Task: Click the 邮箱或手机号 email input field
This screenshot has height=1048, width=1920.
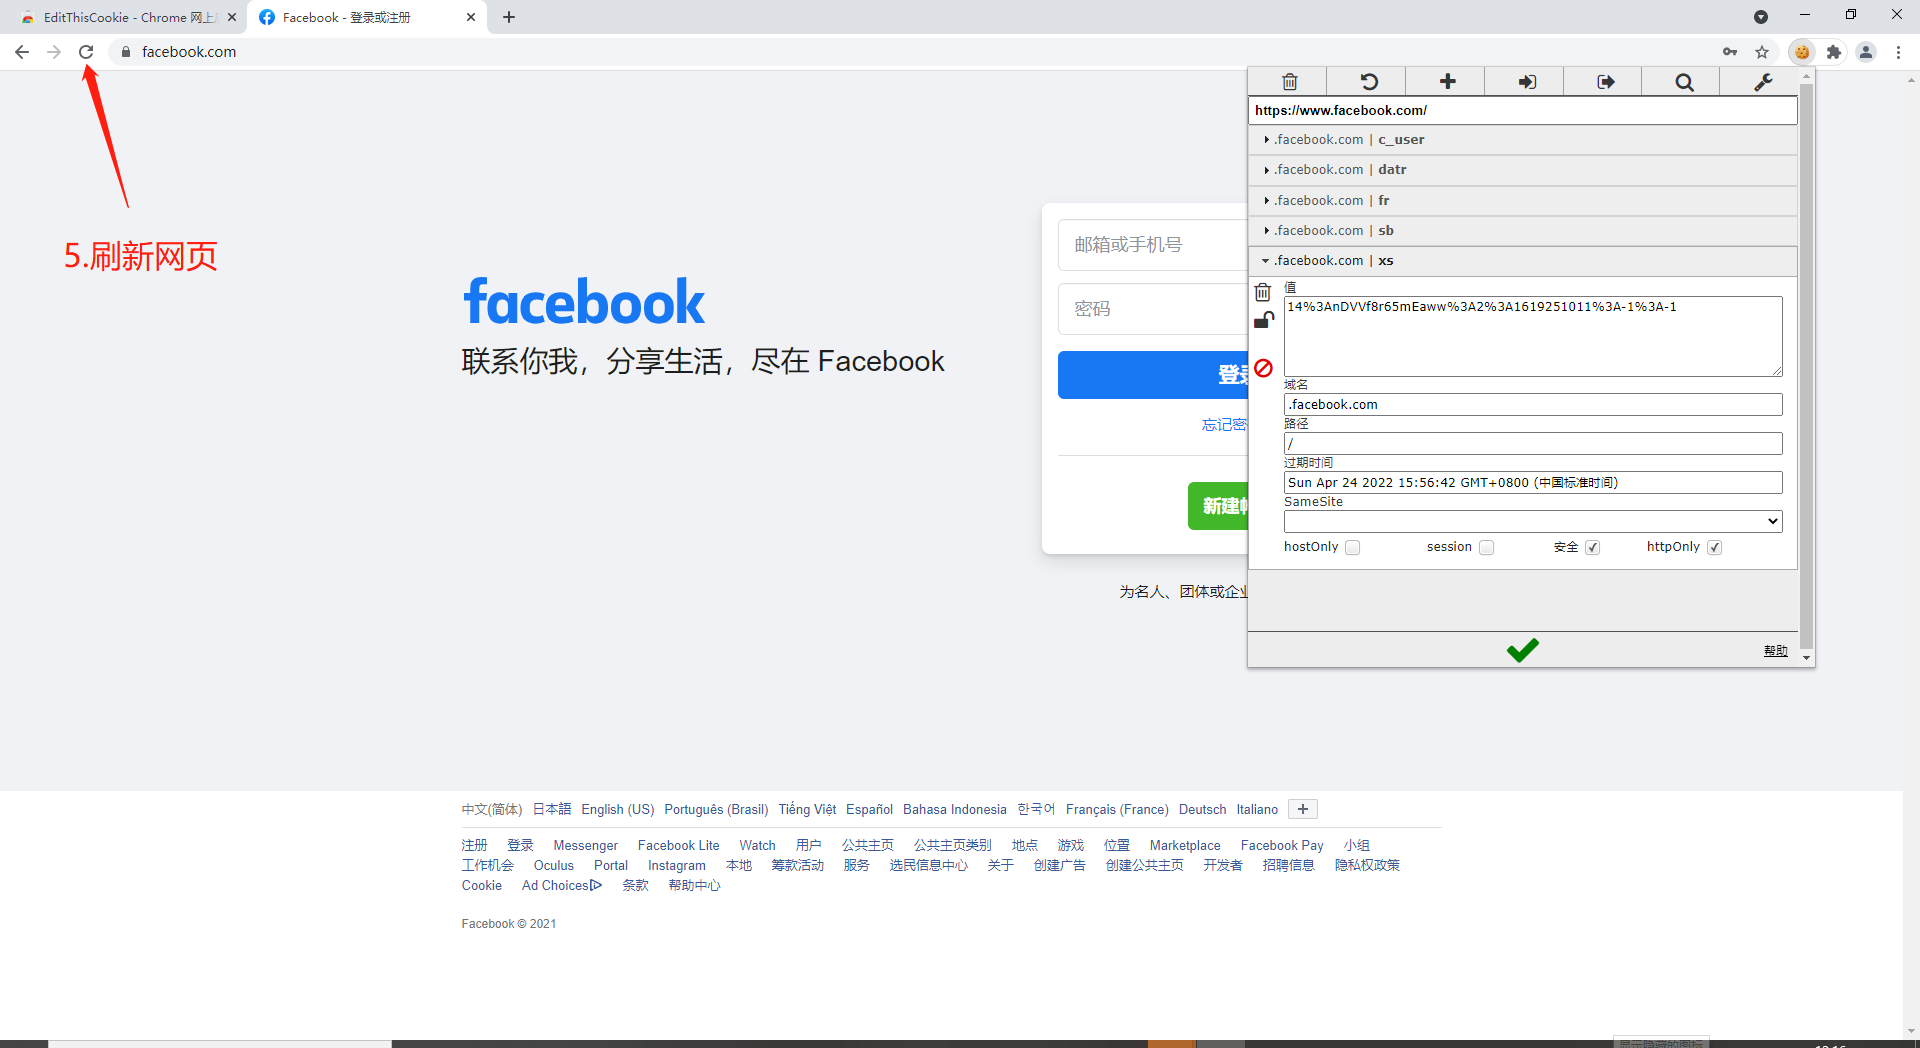Action: 1153,245
